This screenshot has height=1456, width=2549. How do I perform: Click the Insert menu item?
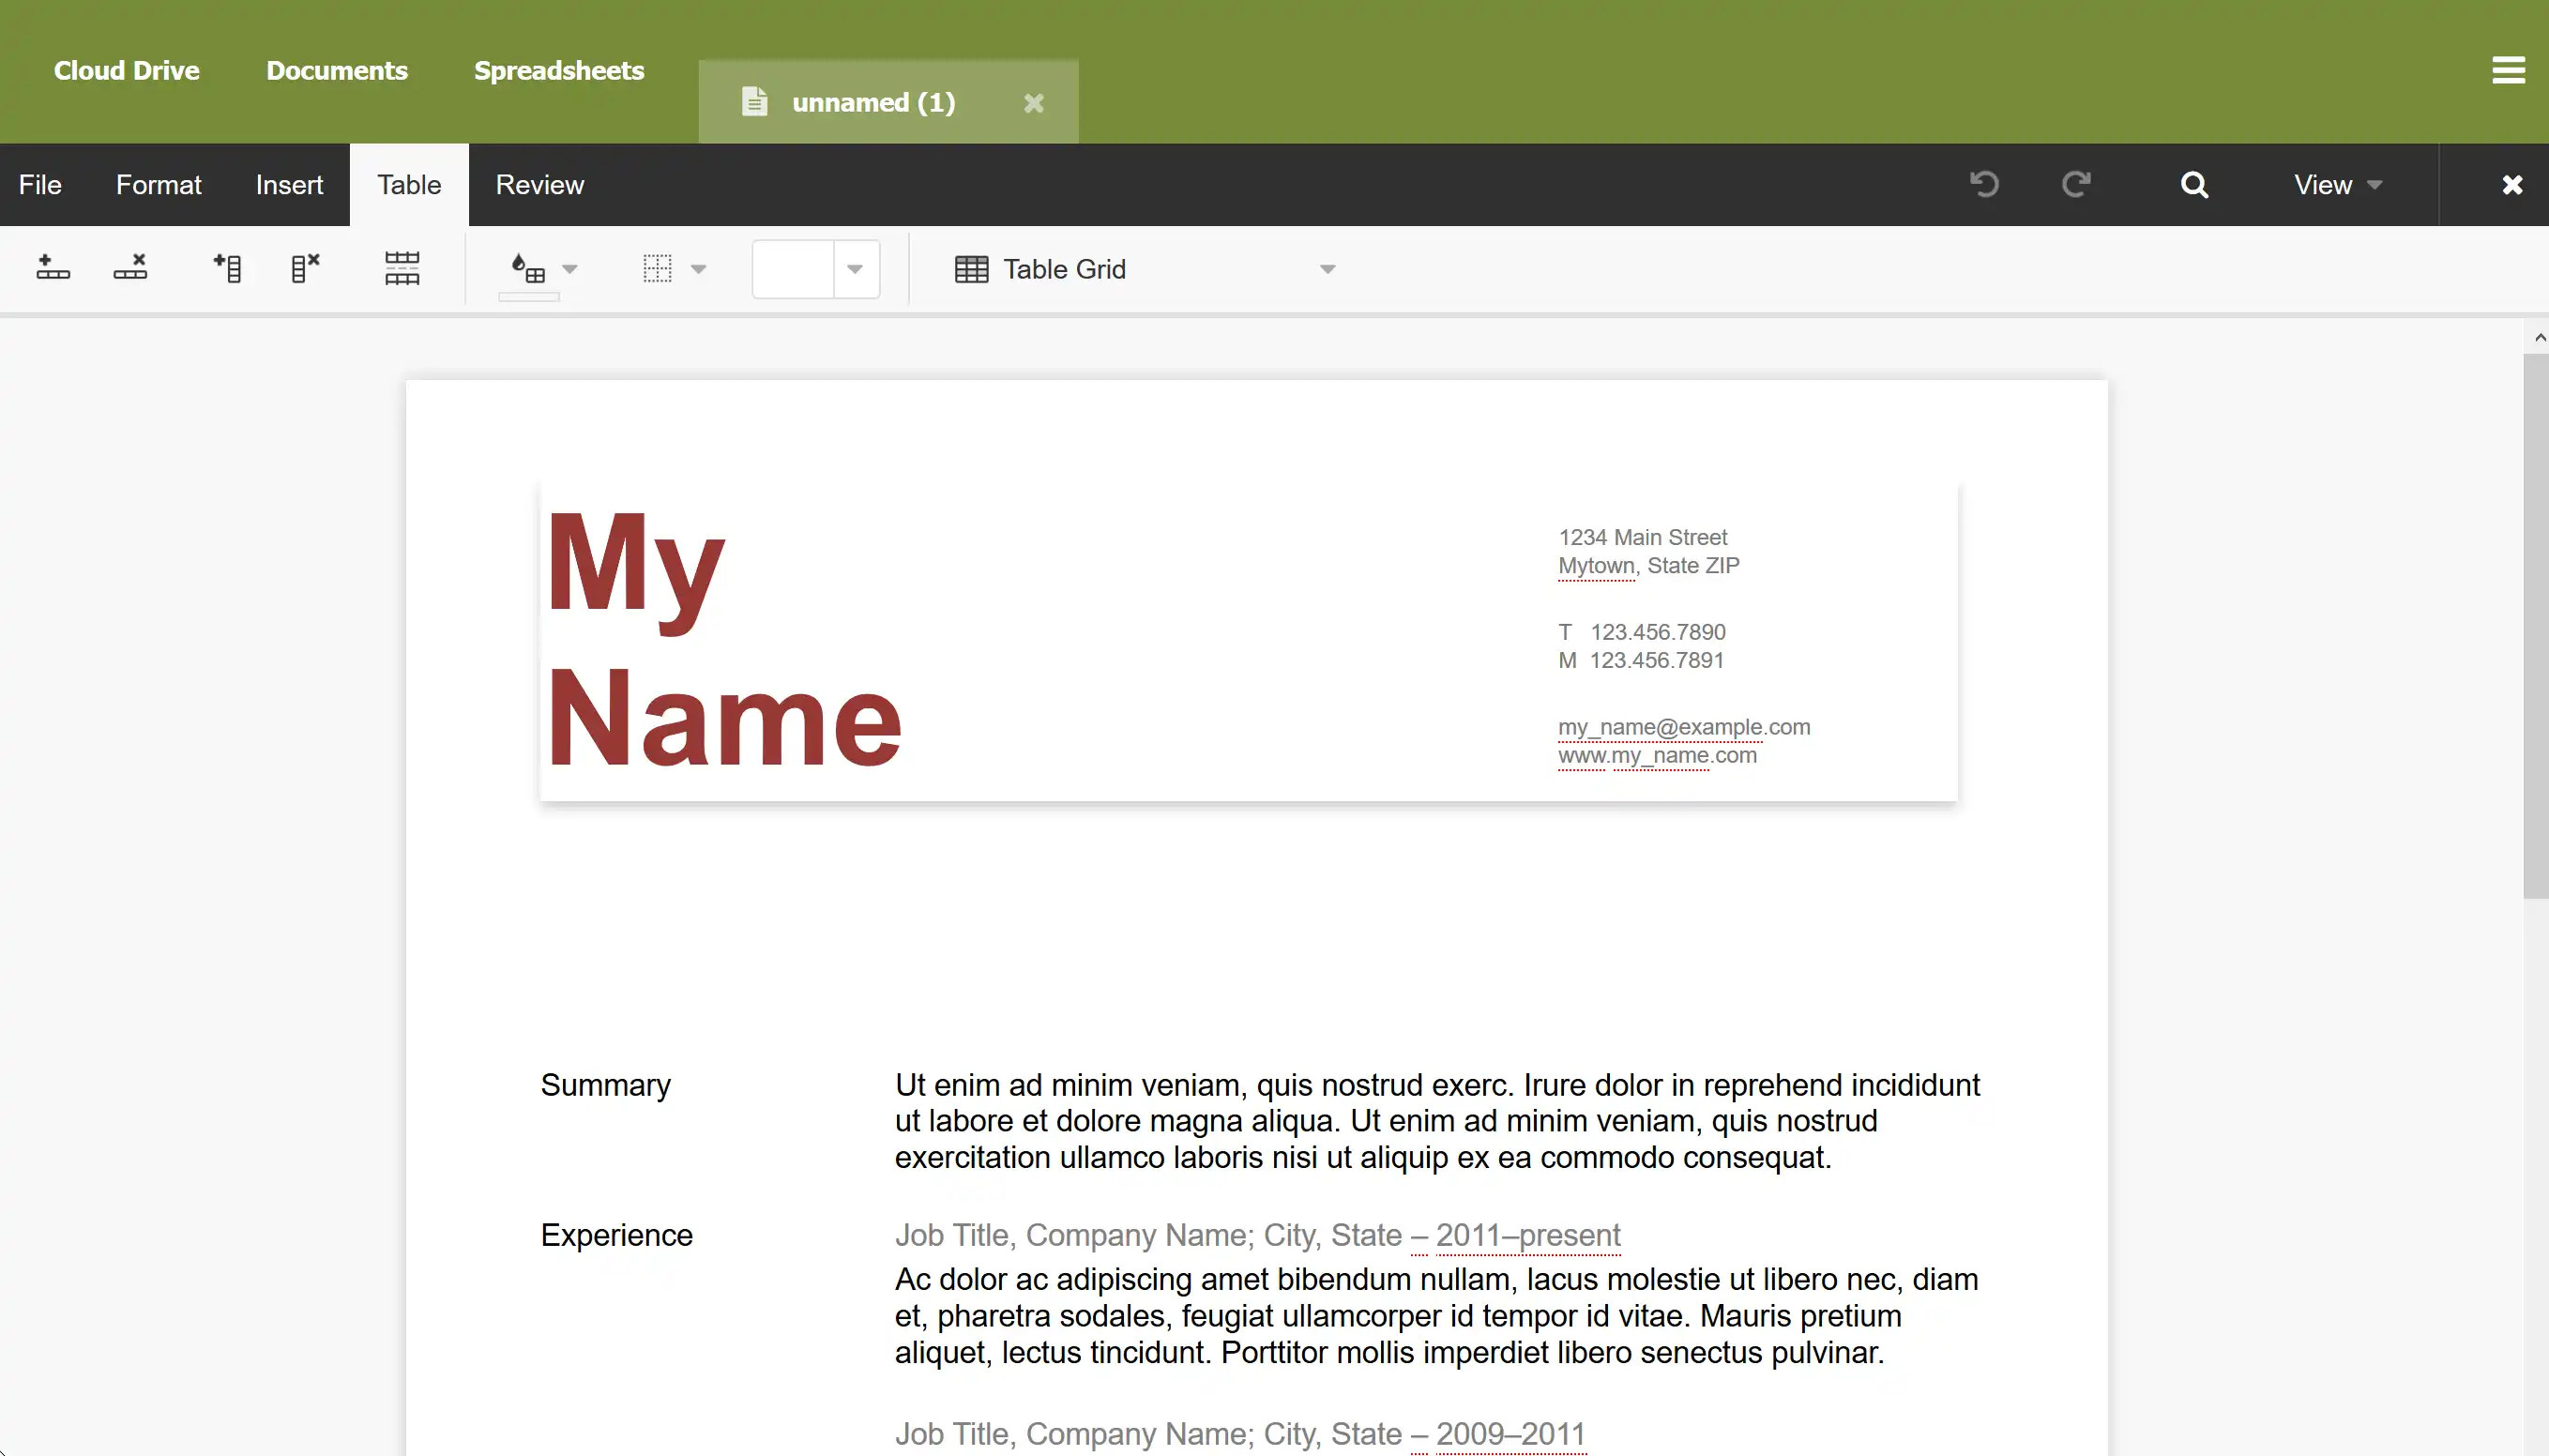pyautogui.click(x=289, y=184)
